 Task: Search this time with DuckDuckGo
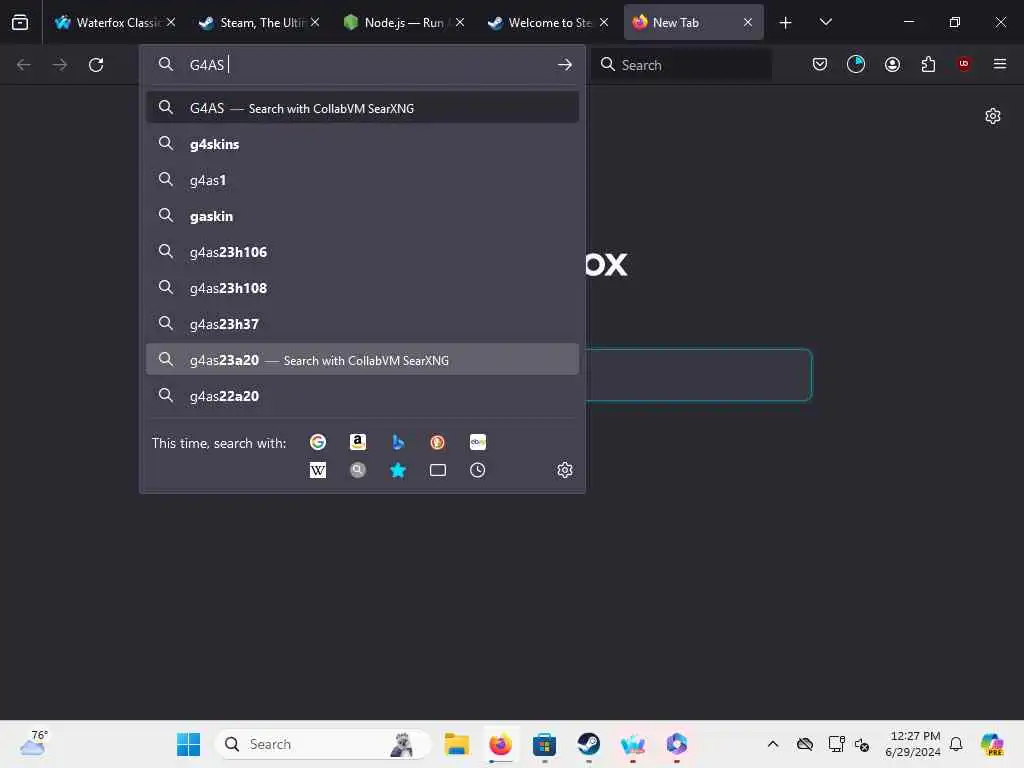click(438, 442)
